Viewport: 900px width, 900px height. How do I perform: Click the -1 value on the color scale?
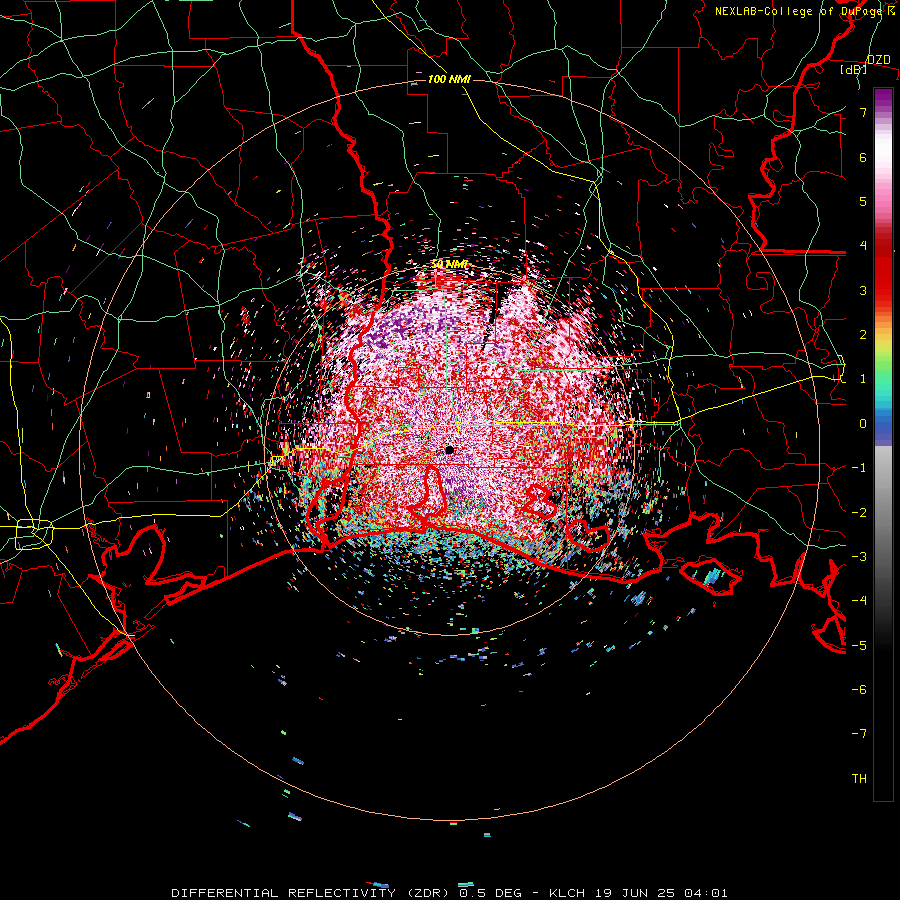[x=859, y=468]
